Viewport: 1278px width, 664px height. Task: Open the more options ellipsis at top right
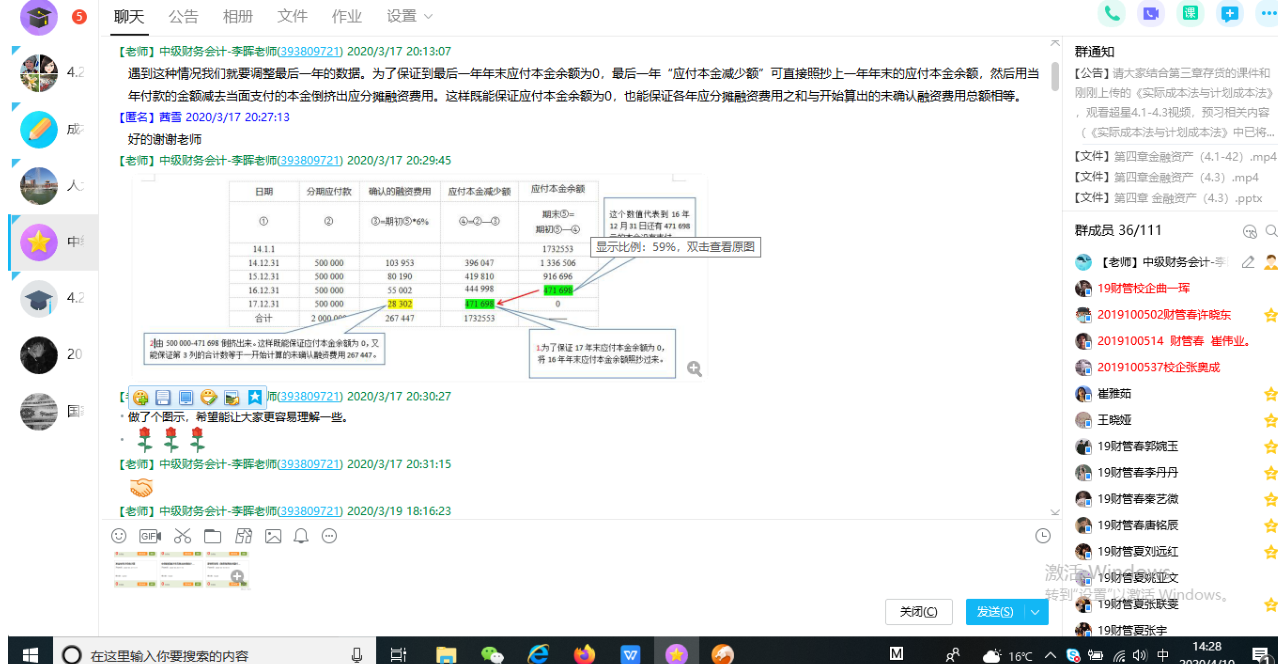click(x=1267, y=14)
